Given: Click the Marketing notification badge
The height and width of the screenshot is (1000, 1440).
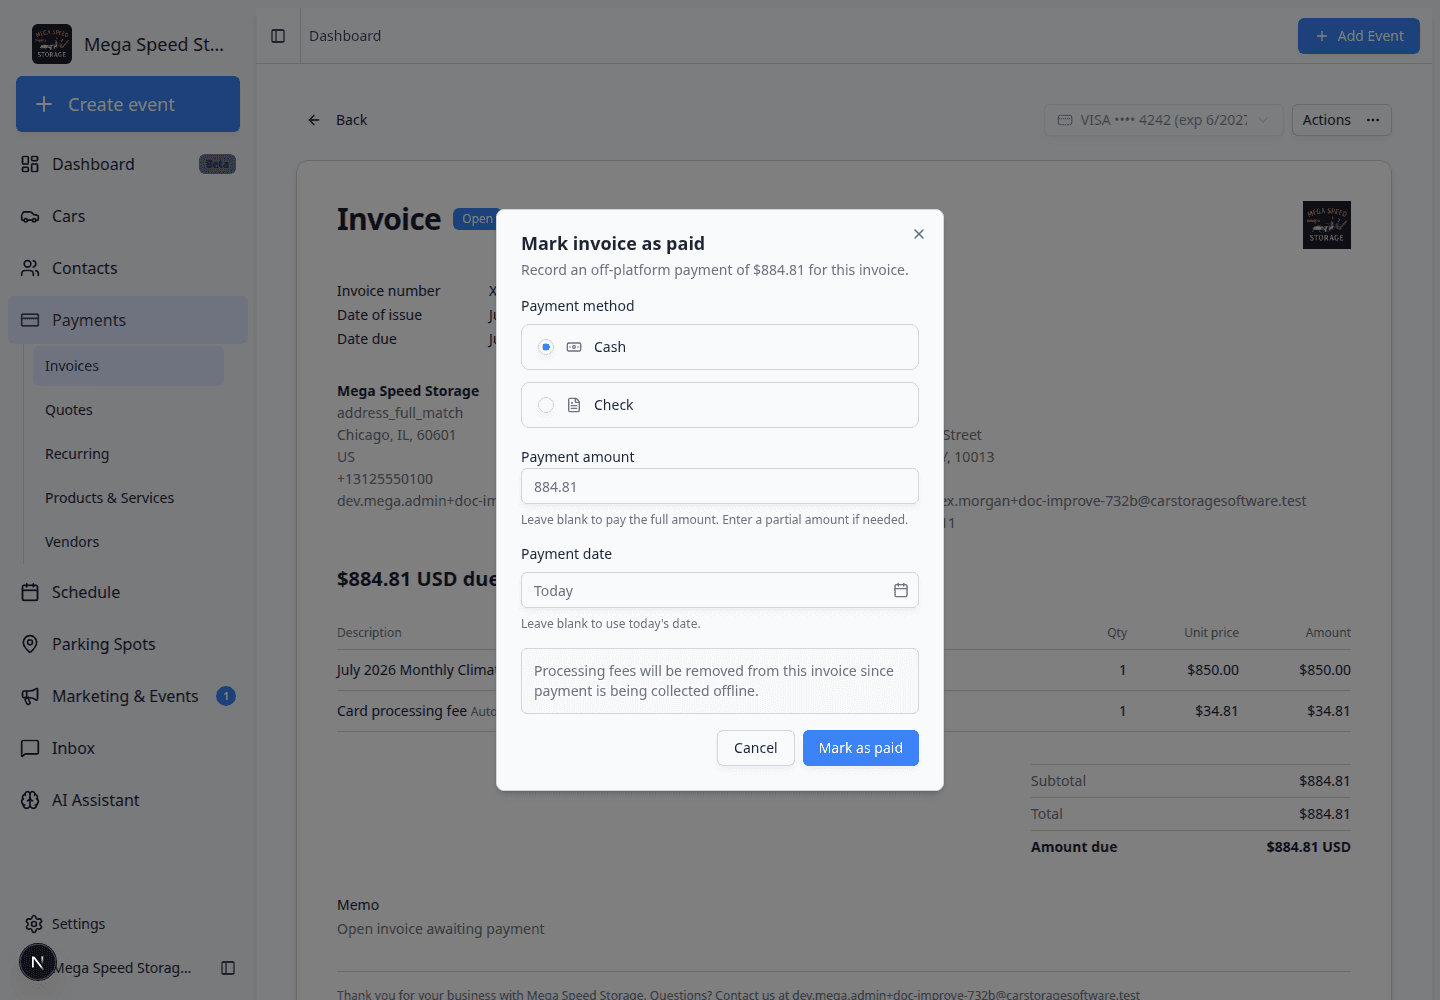Looking at the screenshot, I should click(226, 696).
